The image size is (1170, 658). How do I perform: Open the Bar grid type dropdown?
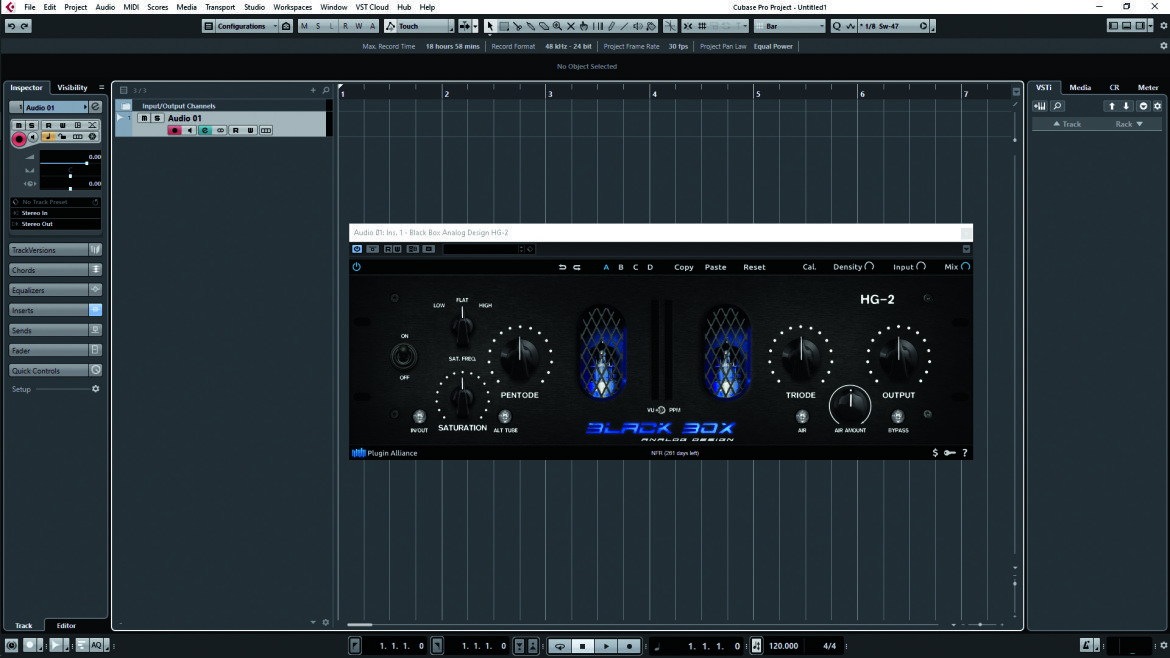pyautogui.click(x=789, y=26)
